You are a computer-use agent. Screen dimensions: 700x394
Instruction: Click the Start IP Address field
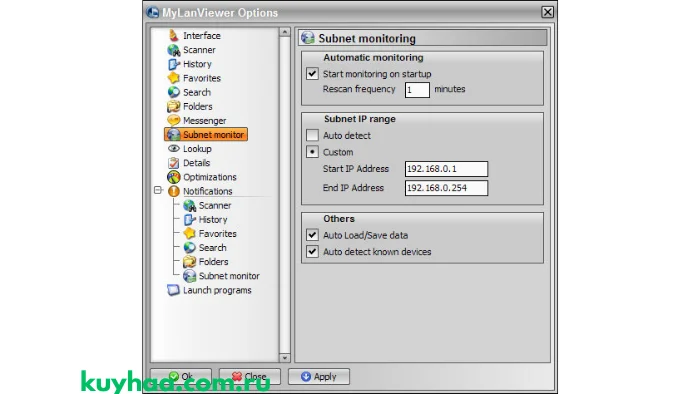tap(446, 169)
